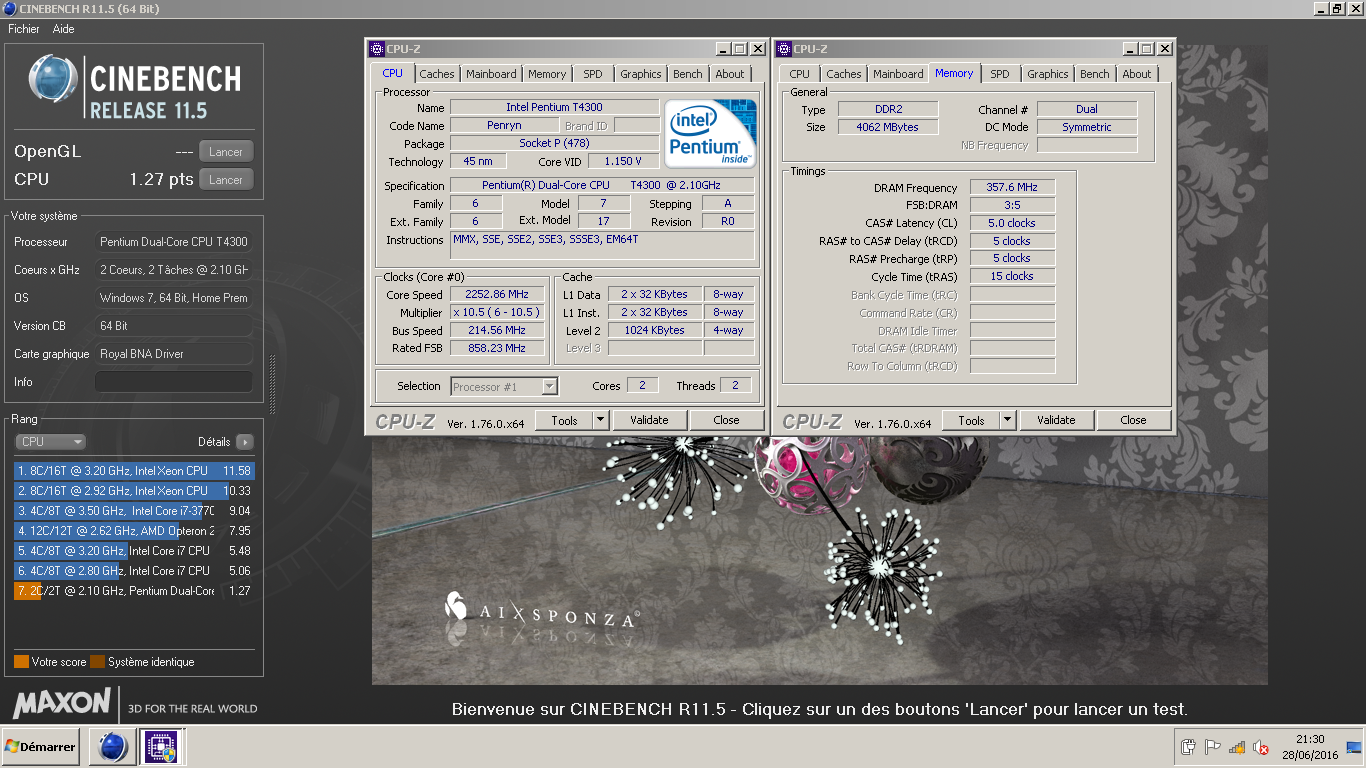Open CPU-Z taskbar icon

[161, 747]
